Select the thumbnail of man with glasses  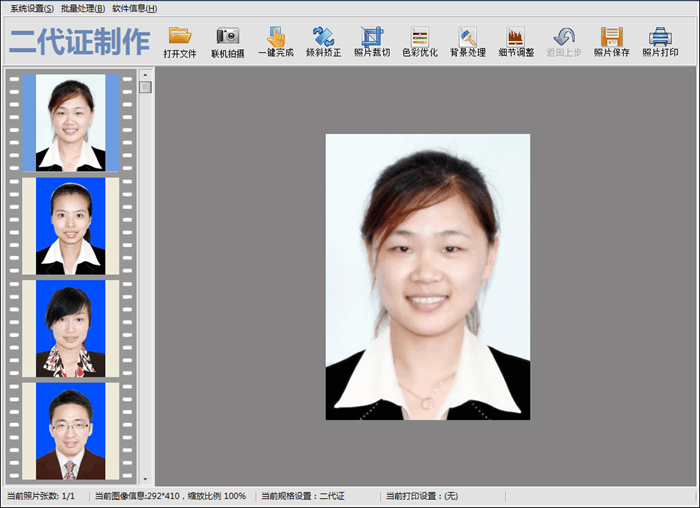[71, 431]
